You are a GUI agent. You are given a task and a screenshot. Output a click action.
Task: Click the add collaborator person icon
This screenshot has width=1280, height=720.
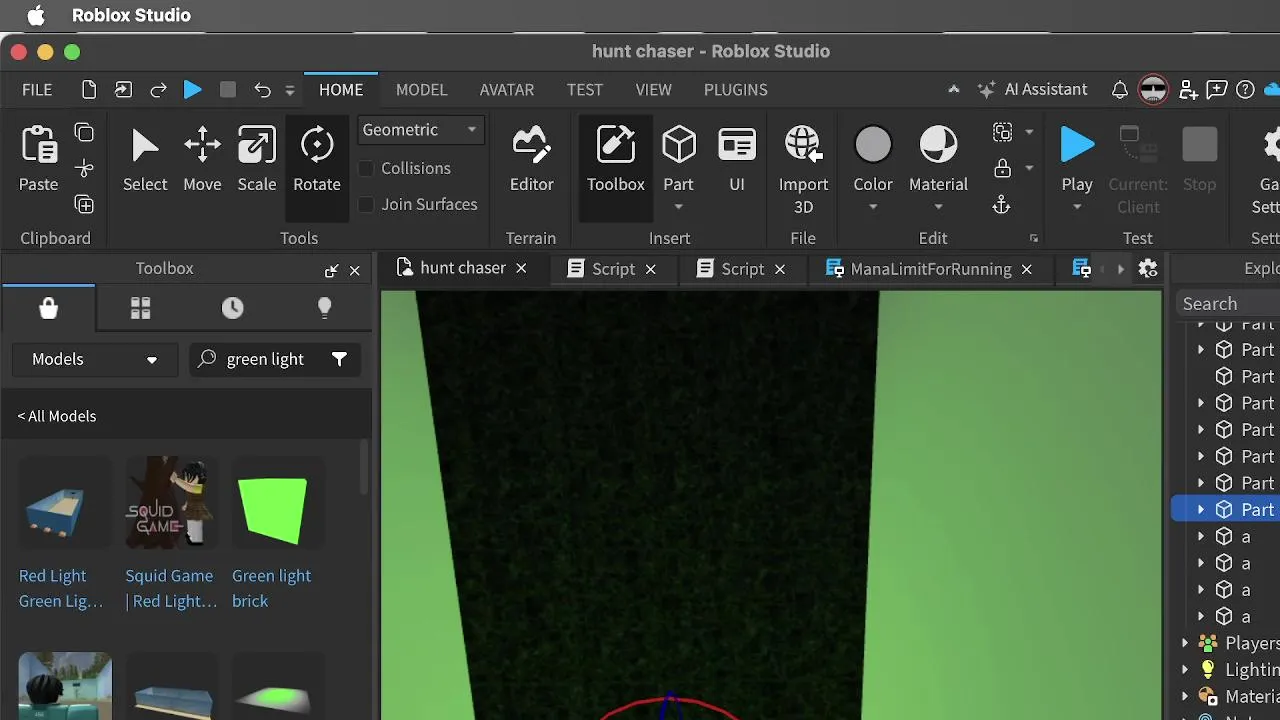click(x=1188, y=90)
